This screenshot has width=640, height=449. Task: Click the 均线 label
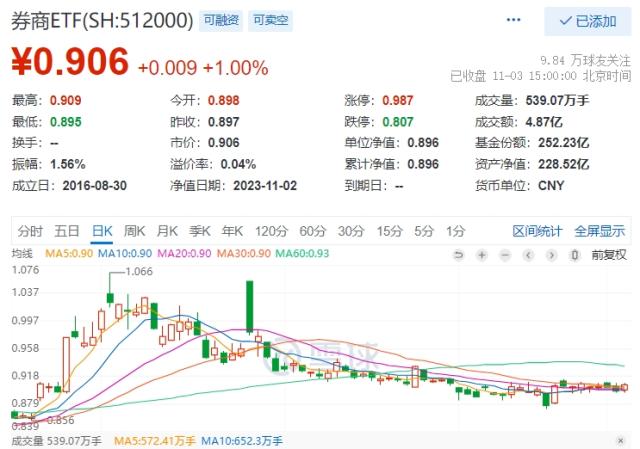[x=22, y=253]
